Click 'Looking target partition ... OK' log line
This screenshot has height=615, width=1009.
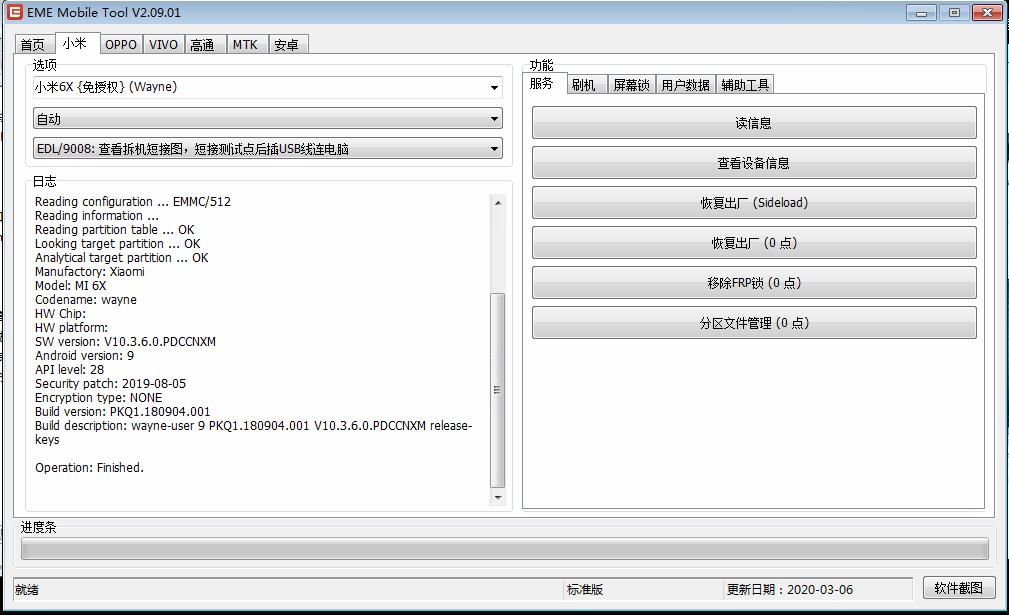tap(118, 244)
